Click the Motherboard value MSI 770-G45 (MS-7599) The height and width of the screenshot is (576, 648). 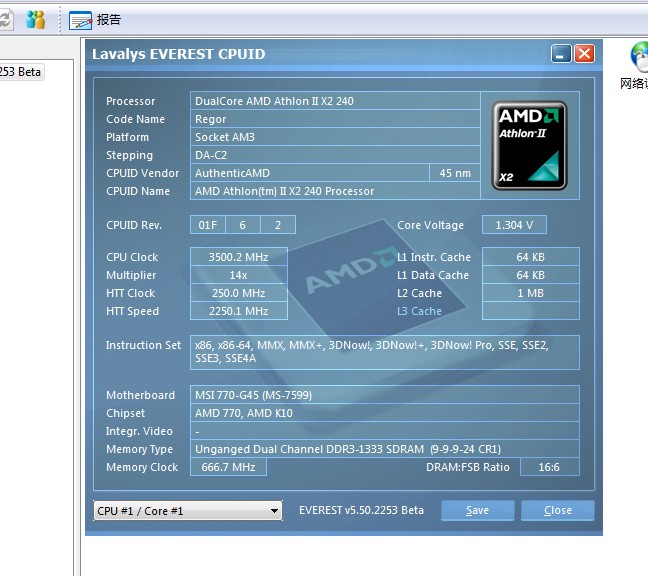click(x=385, y=395)
